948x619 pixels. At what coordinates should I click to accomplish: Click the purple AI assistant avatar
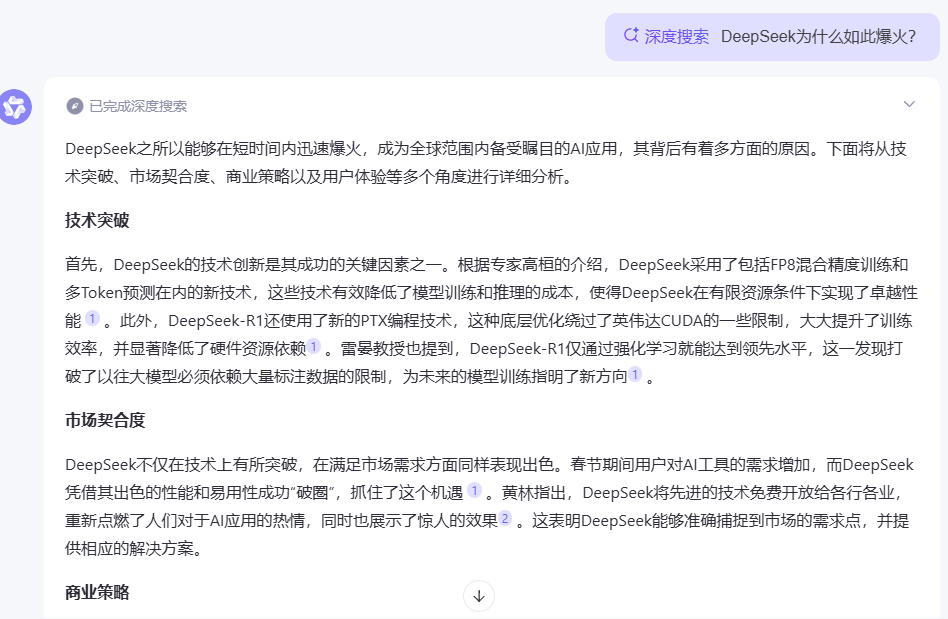coord(15,106)
